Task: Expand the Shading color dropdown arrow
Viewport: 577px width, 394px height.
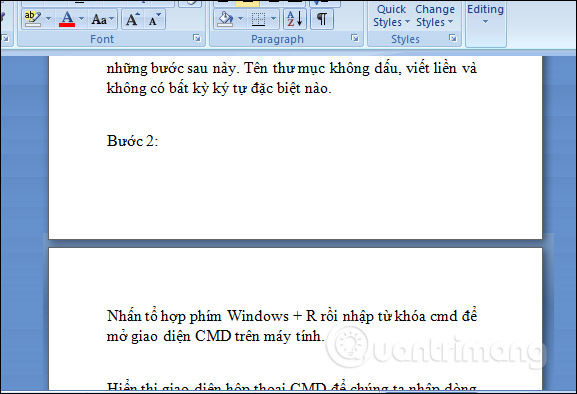Action: [240, 19]
